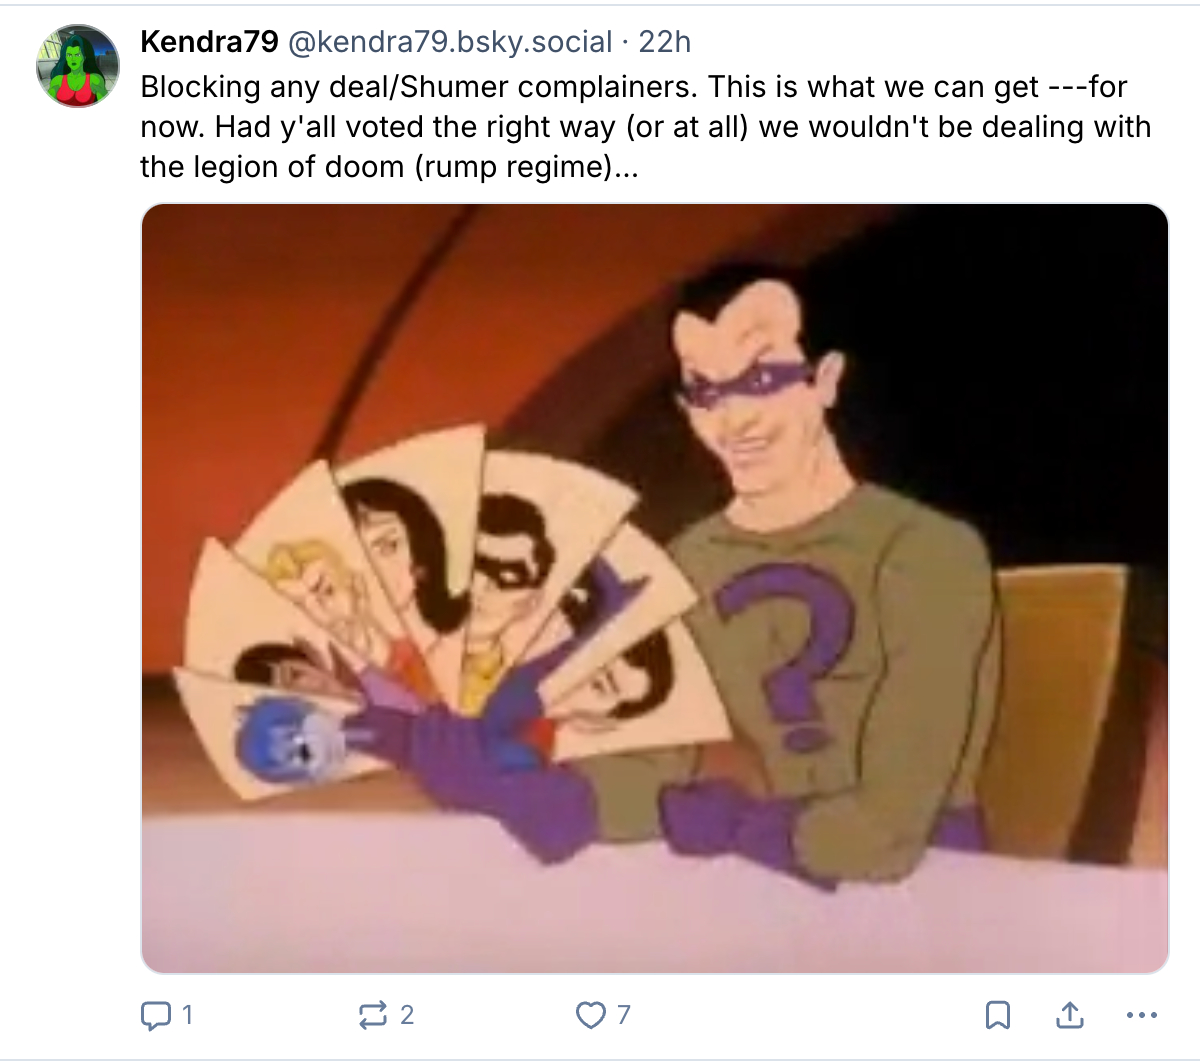Click Kendra79's green She-Hulk avatar

[78, 66]
